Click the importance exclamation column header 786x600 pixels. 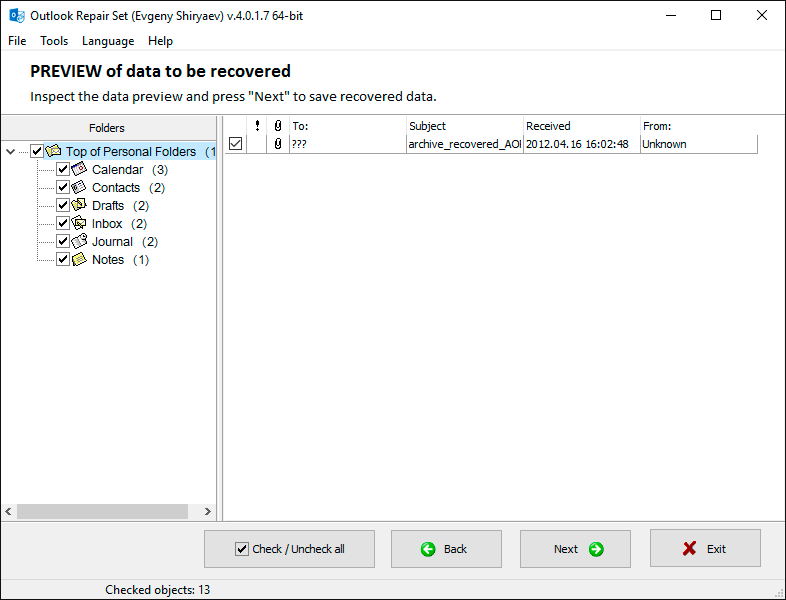pos(257,126)
